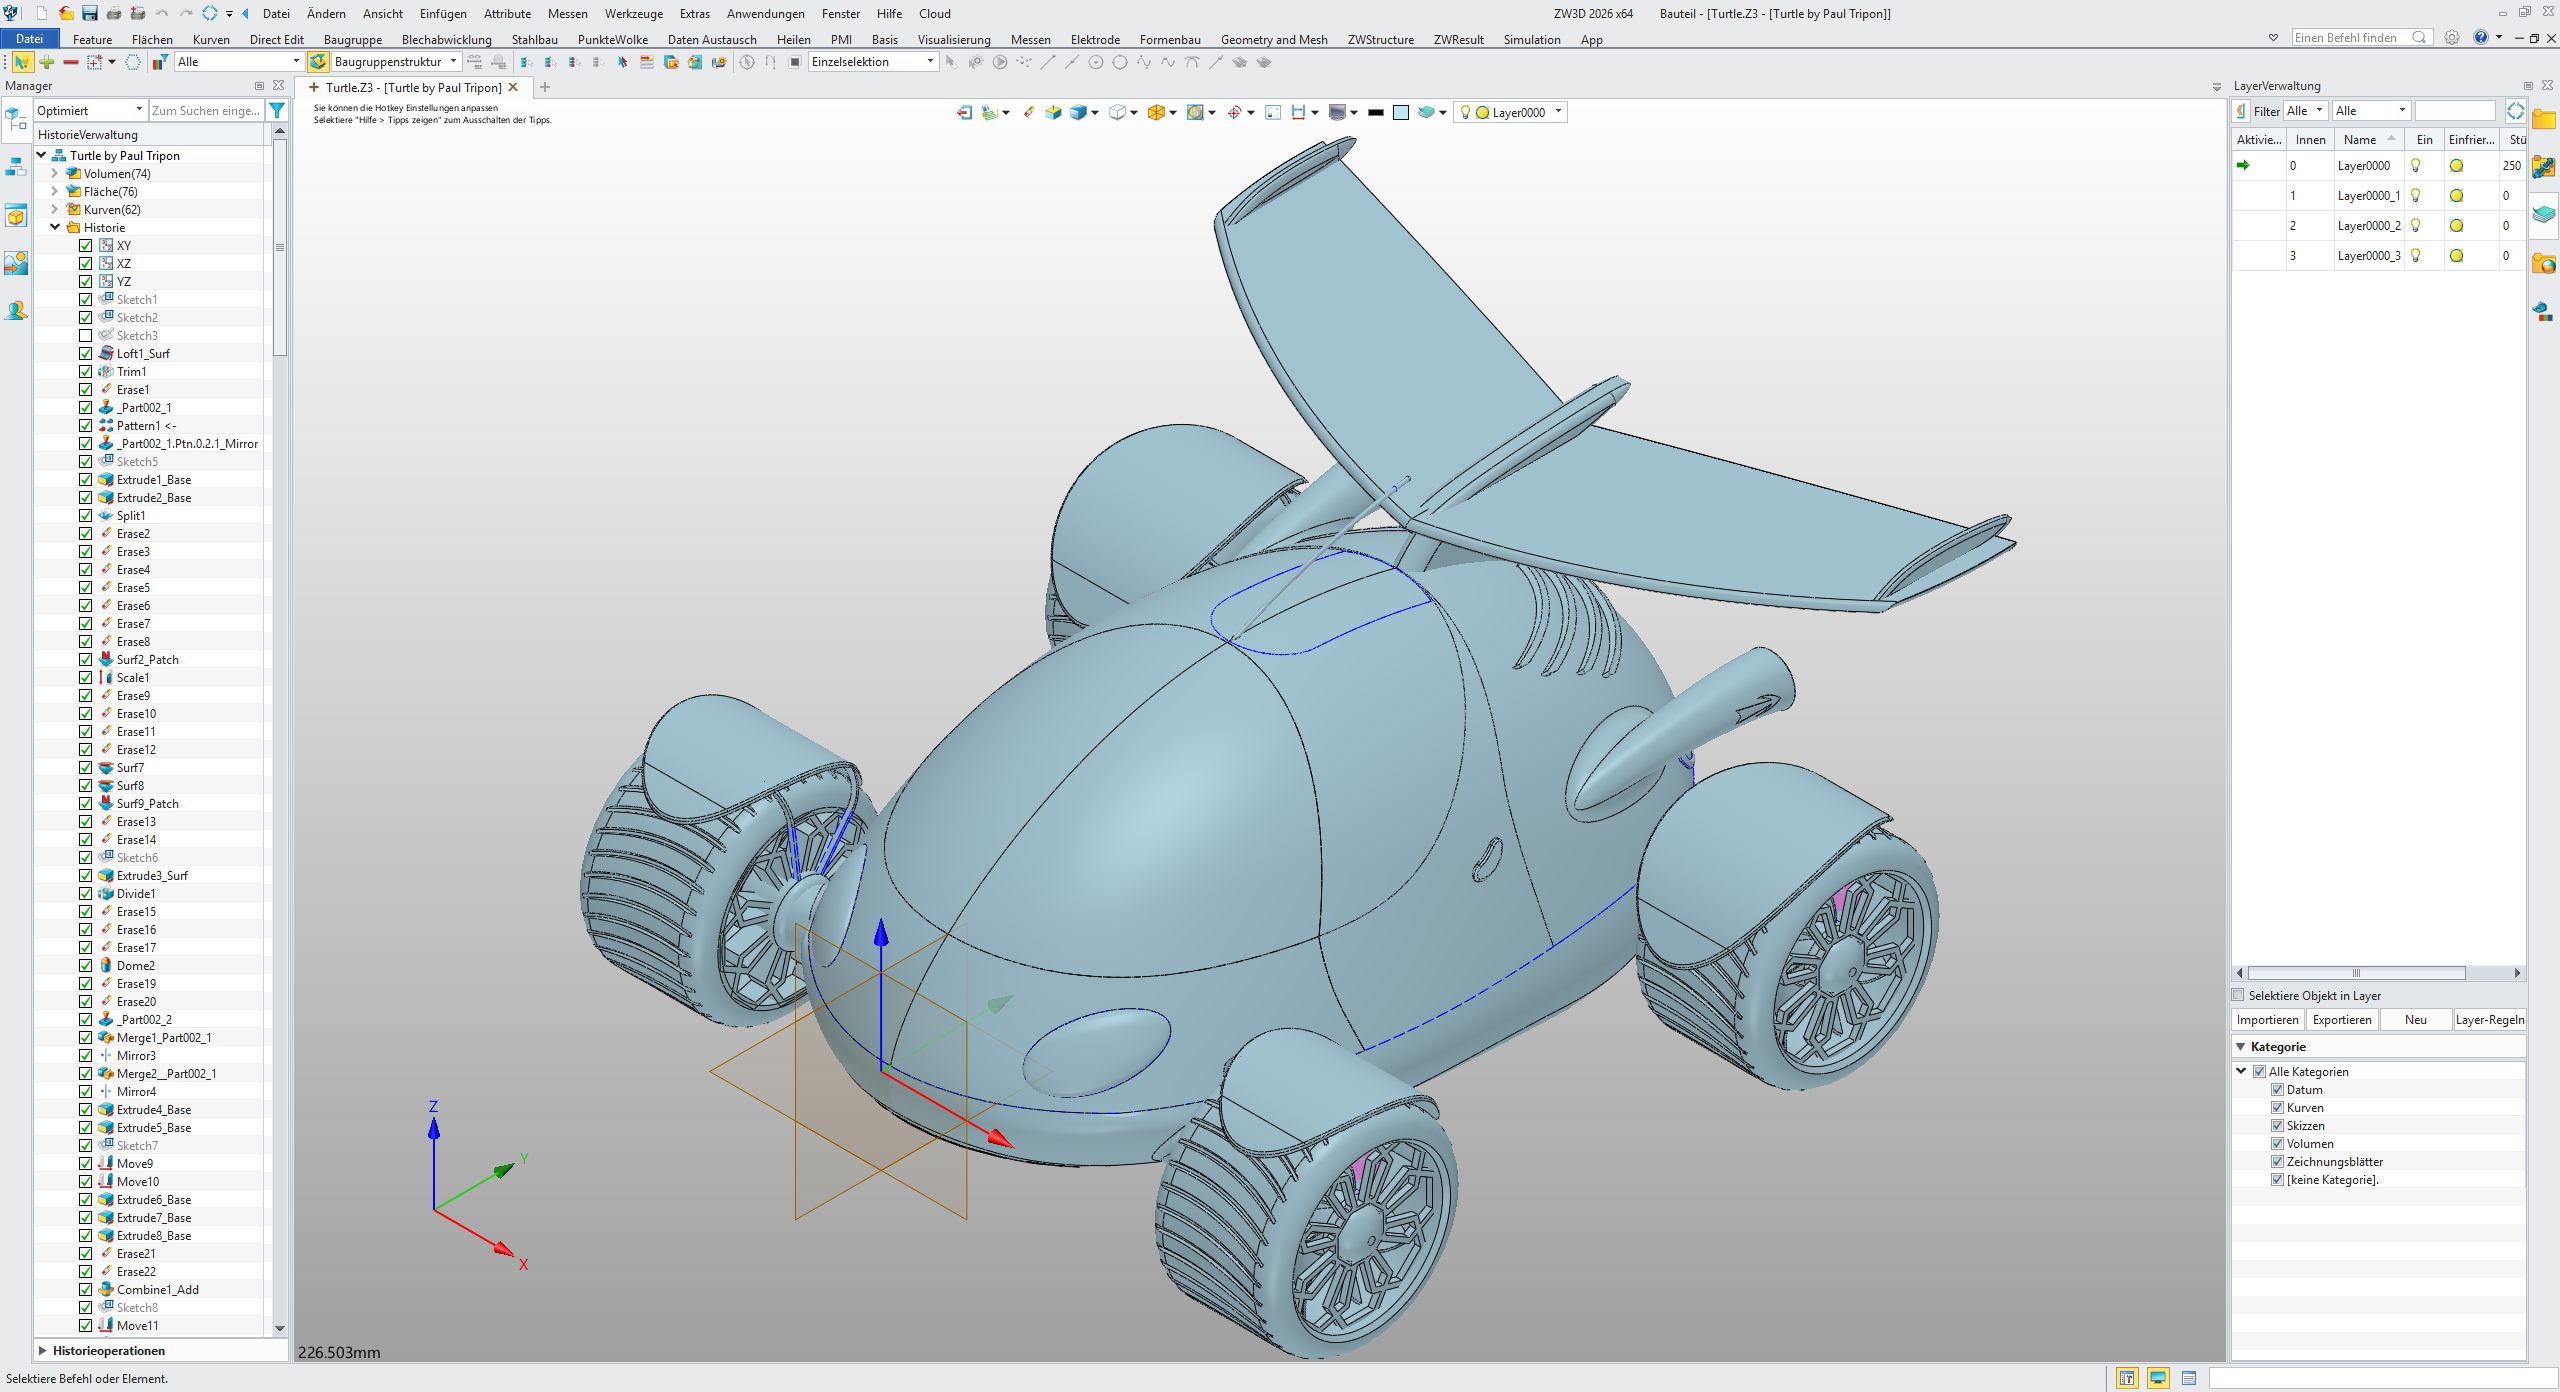Uncheck the Datum category checkbox

click(x=2278, y=1089)
